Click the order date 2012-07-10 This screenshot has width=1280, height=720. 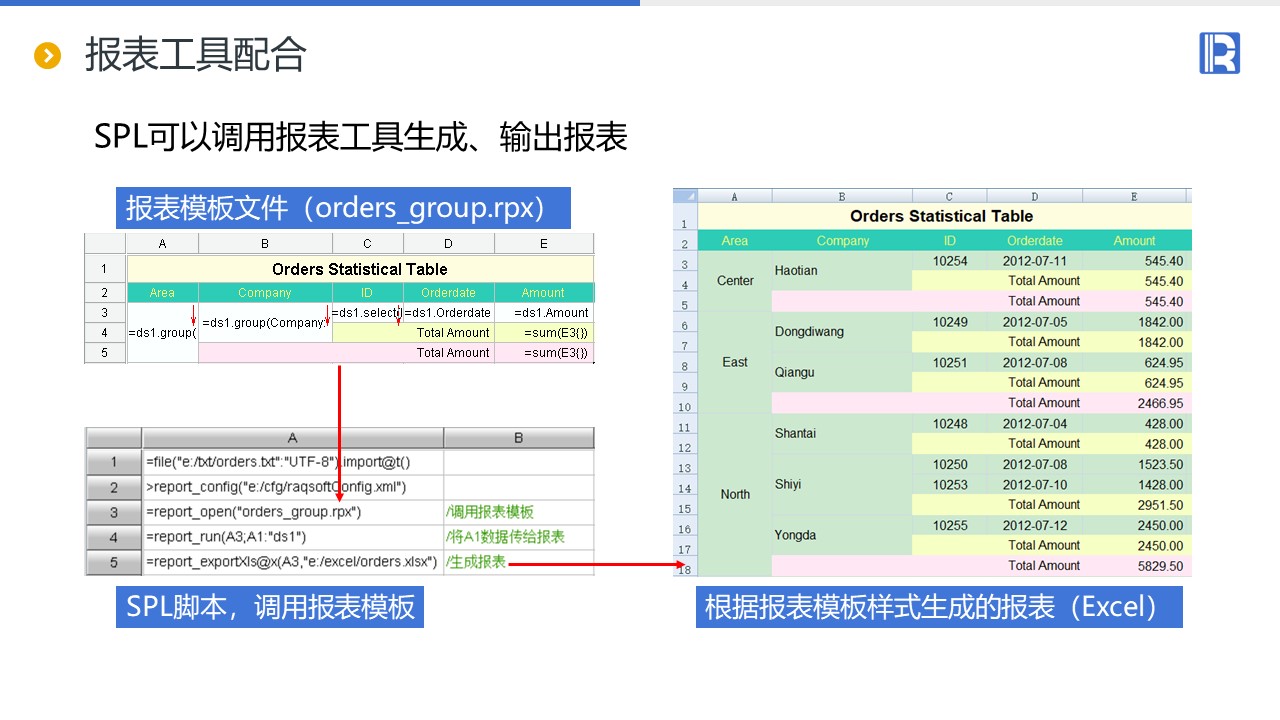(x=1035, y=485)
